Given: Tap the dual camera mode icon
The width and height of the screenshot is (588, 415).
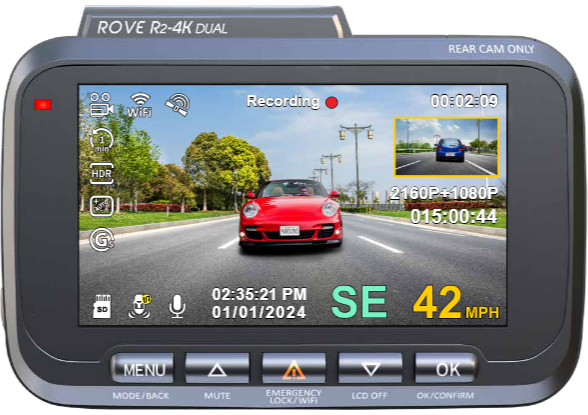Looking at the screenshot, I should 101,105.
